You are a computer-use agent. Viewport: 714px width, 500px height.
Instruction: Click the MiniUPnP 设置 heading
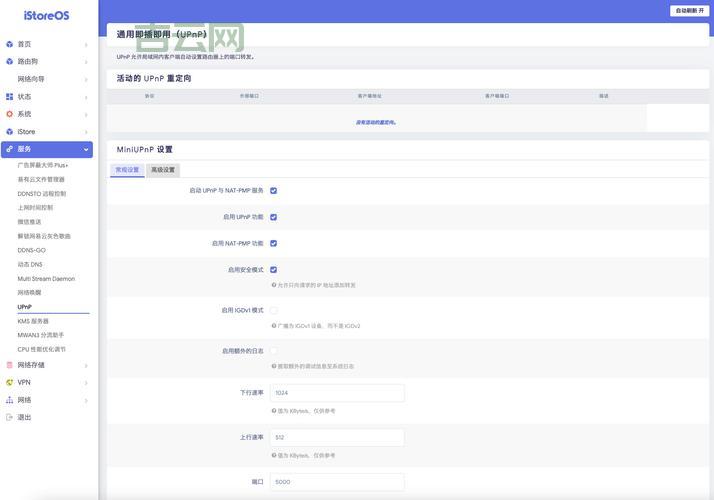(145, 149)
